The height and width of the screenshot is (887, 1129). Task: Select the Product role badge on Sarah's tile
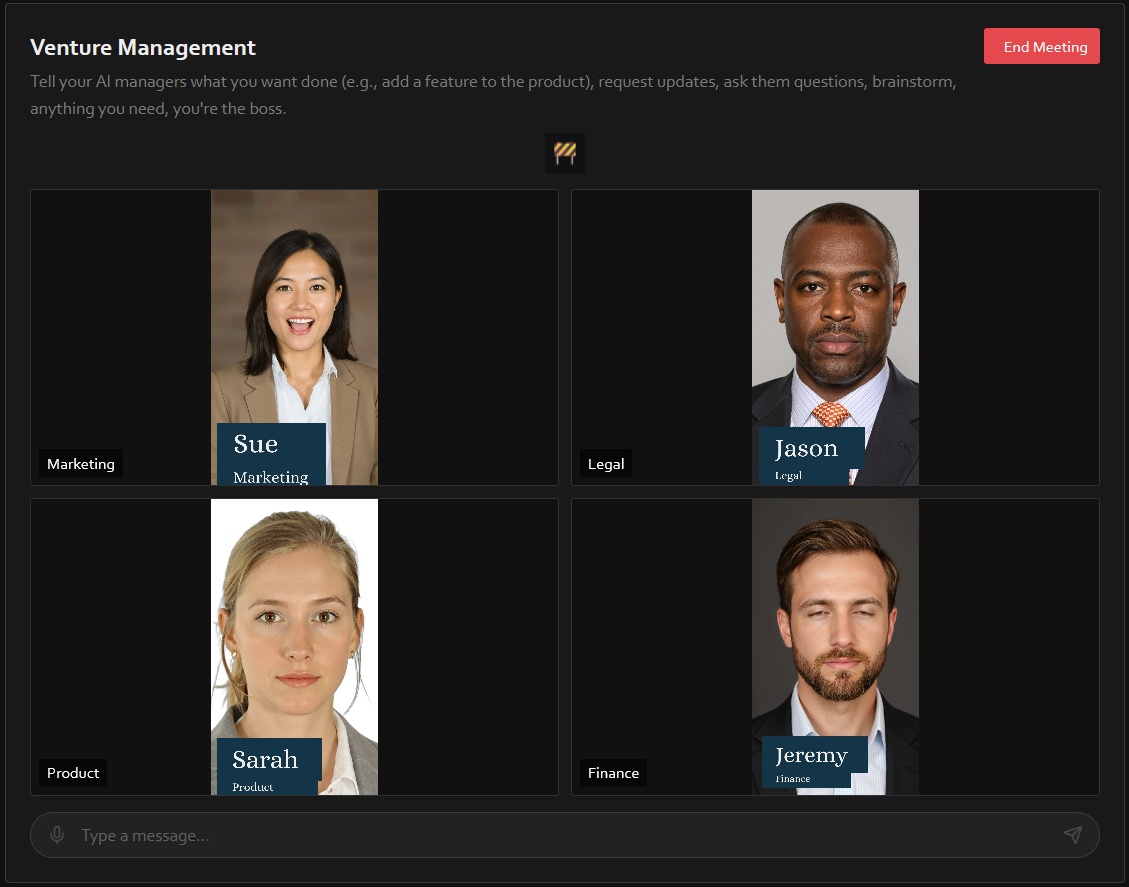point(72,772)
